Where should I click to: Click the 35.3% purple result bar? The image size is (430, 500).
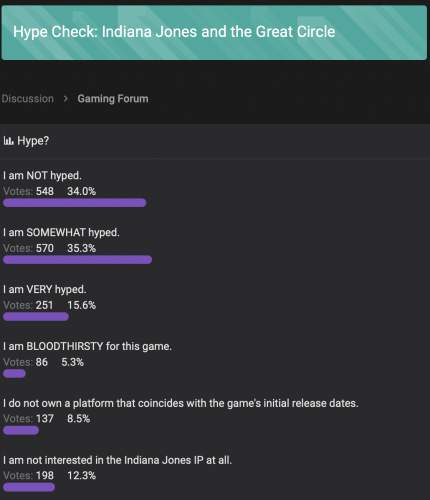coord(78,260)
